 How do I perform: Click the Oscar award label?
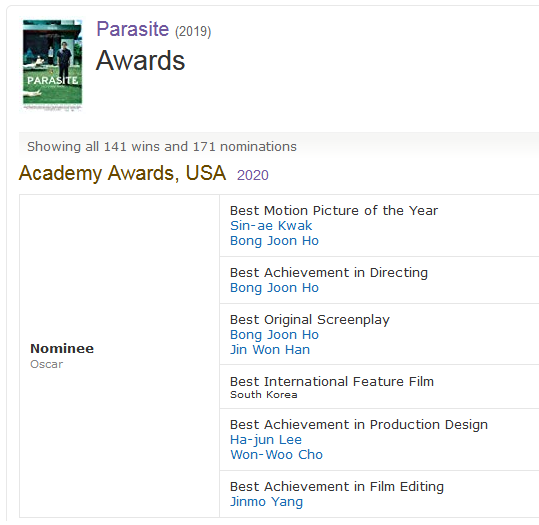46,364
